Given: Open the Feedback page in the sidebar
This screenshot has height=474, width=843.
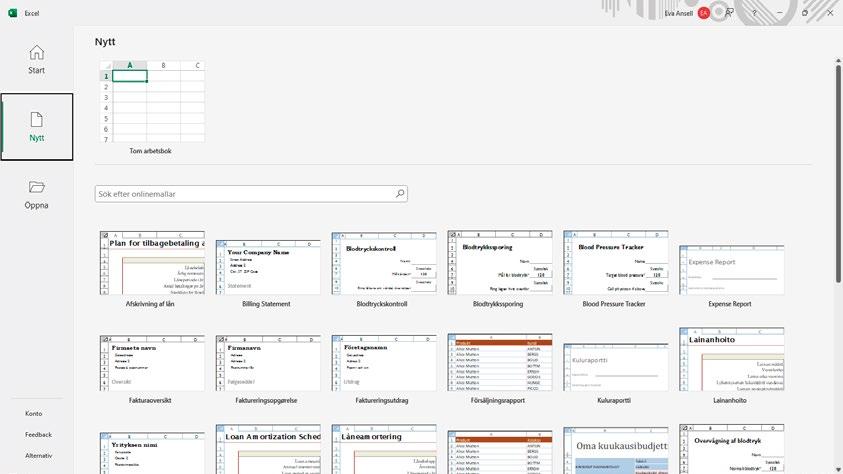Looking at the screenshot, I should [38, 434].
